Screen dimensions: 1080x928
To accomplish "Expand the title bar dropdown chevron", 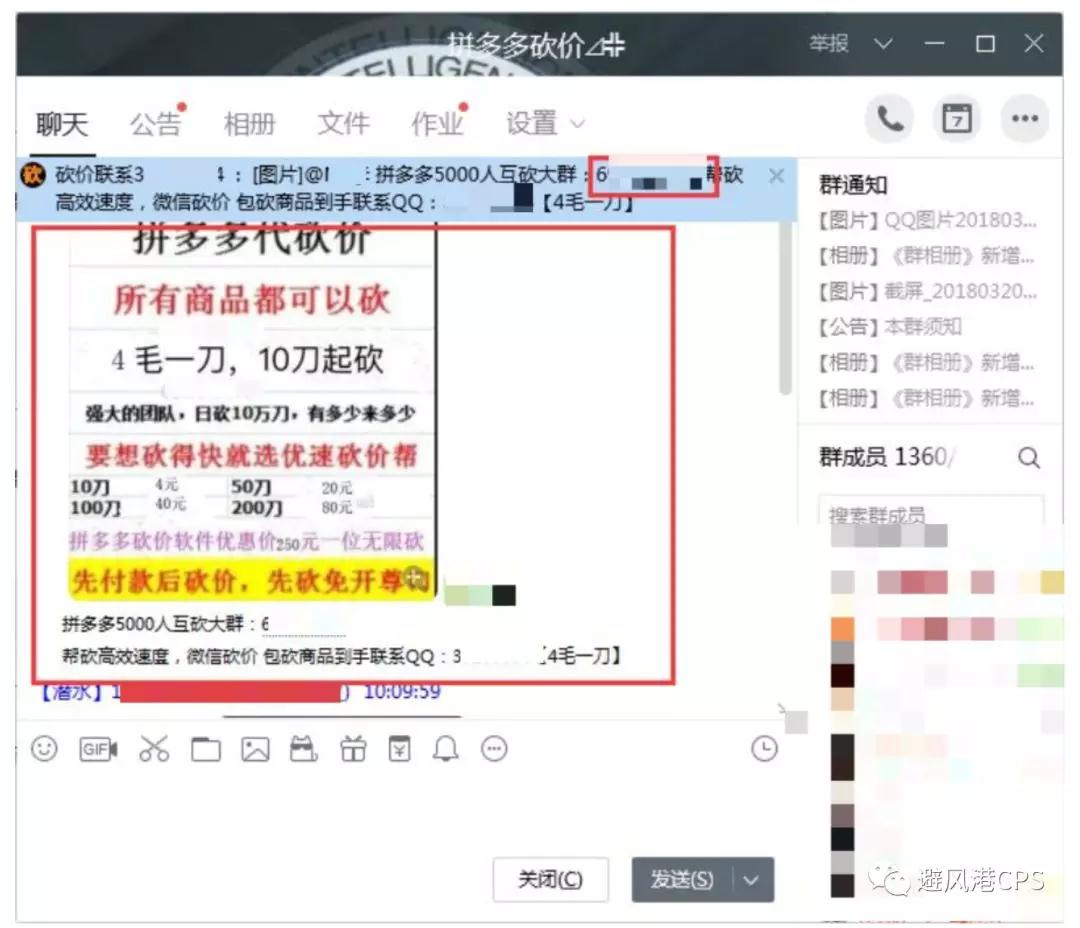I will [x=883, y=43].
